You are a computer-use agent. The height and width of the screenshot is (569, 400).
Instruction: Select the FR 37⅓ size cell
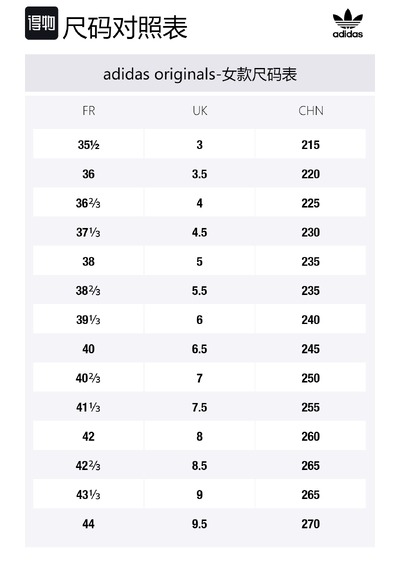(89, 232)
